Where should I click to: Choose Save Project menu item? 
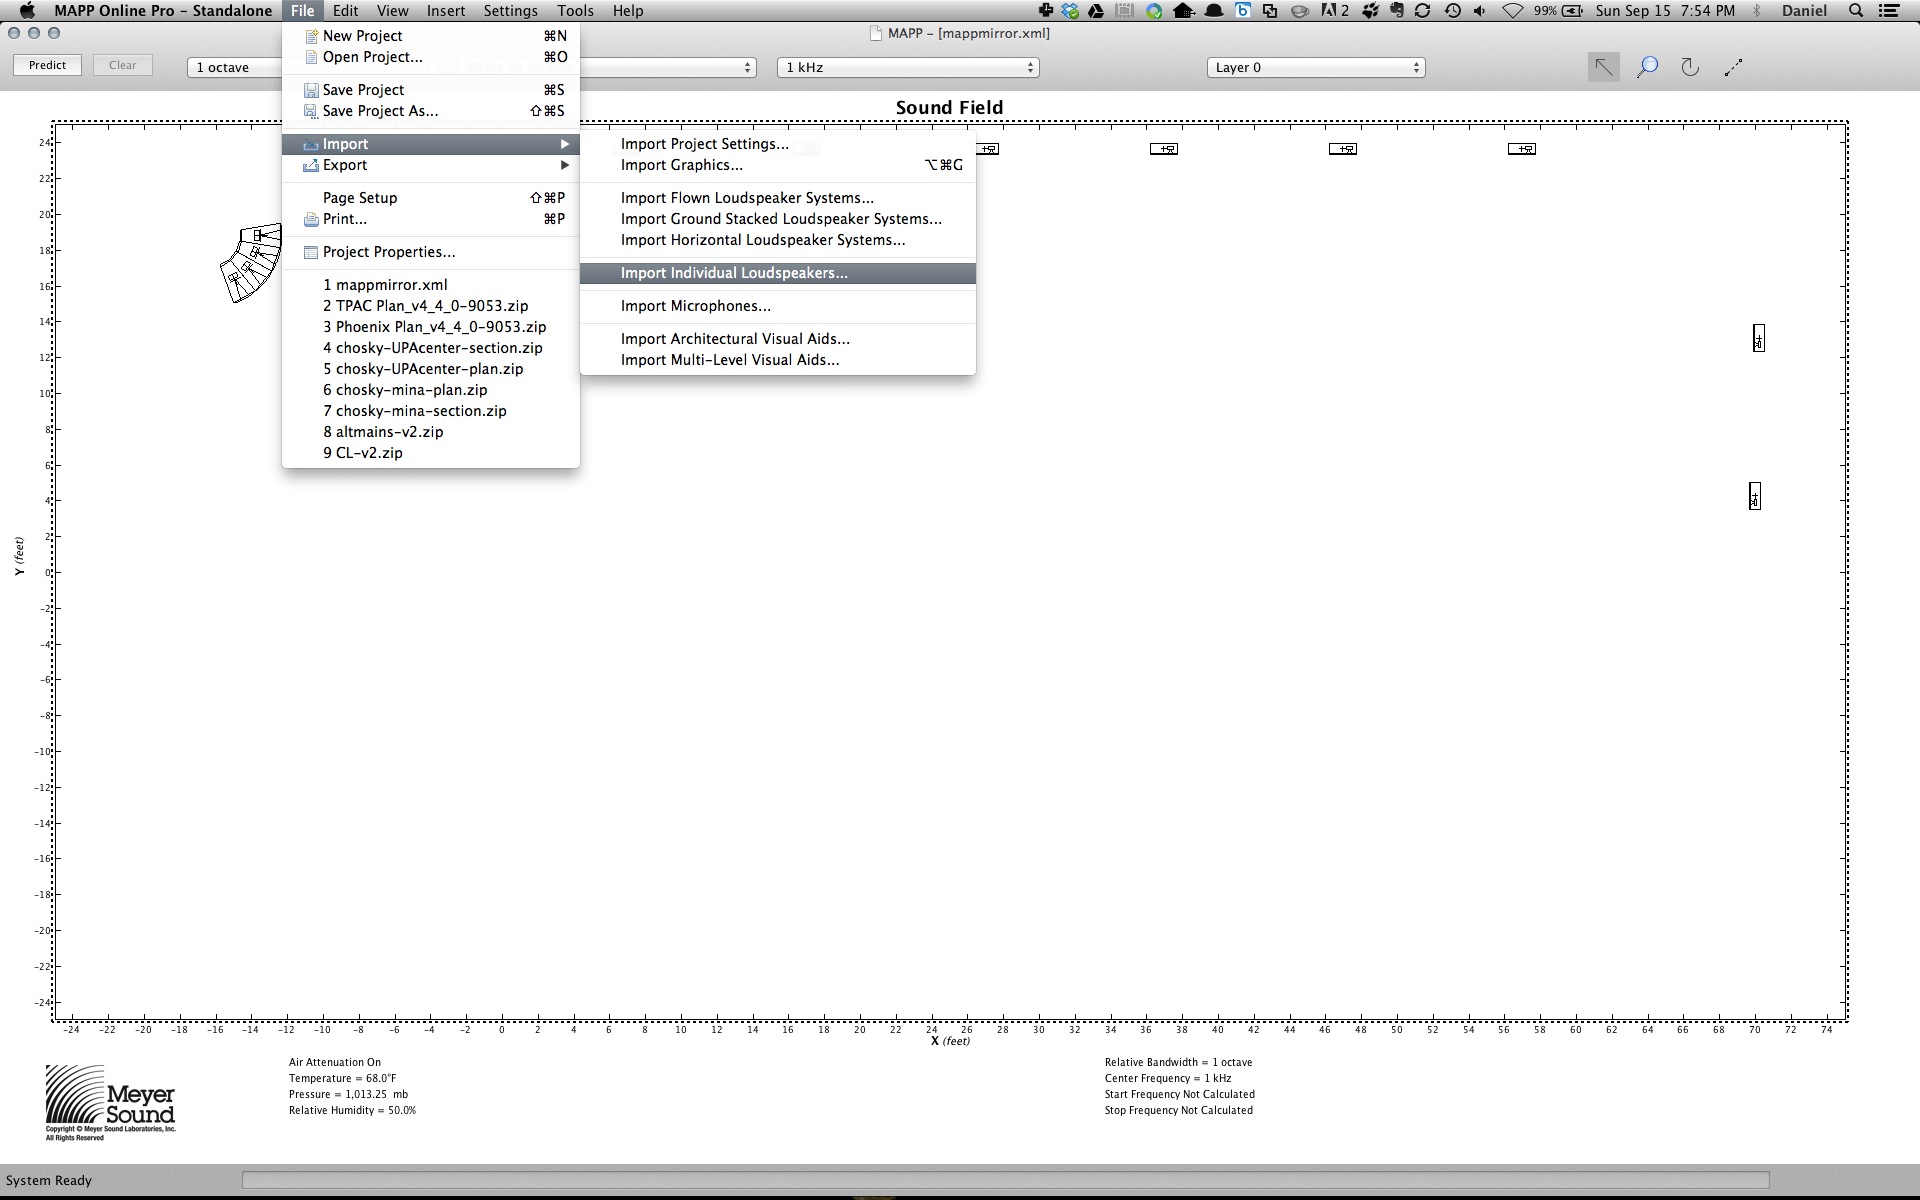[x=431, y=90]
